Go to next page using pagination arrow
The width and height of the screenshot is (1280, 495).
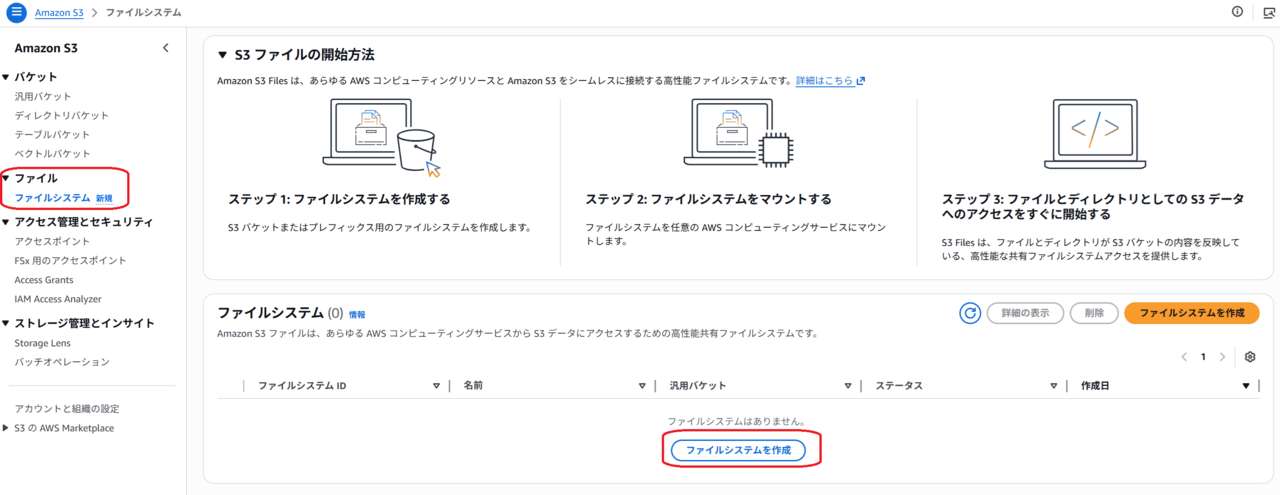coord(1222,357)
